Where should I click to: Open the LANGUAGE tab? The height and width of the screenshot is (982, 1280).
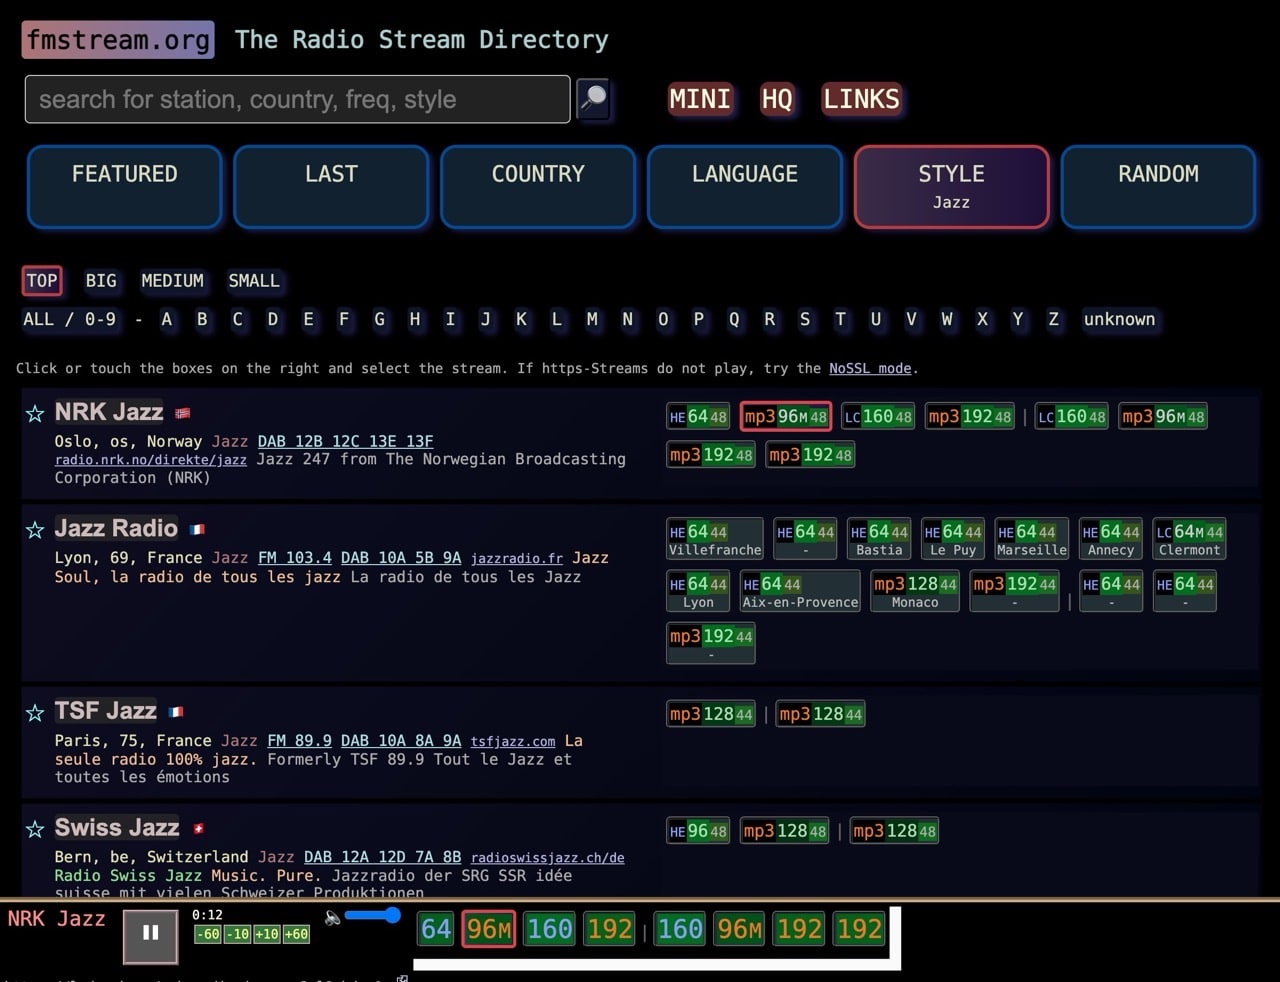[x=745, y=187]
